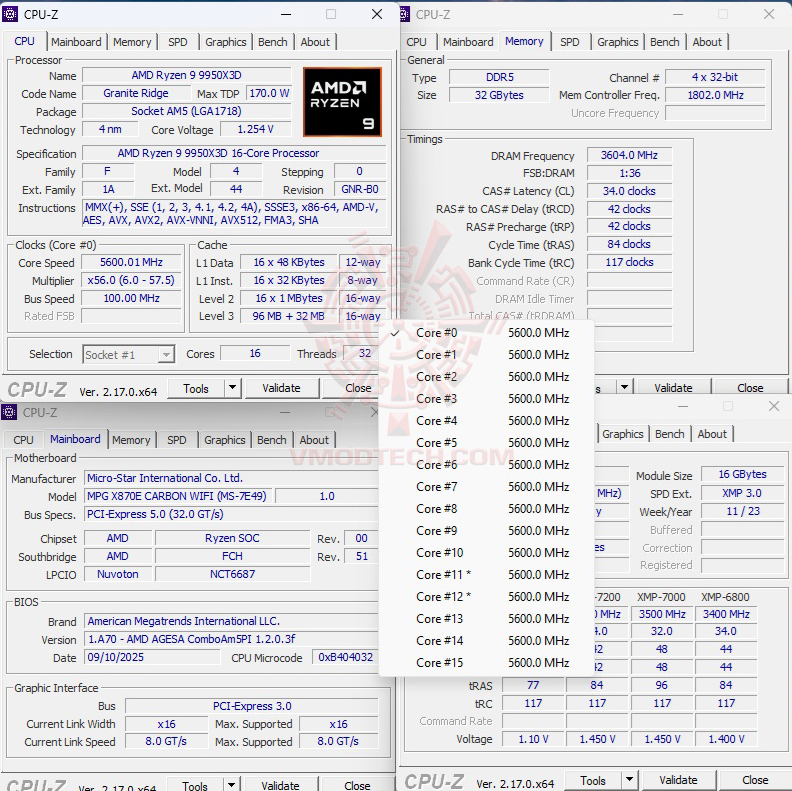Select Core #1 from core clock menu
This screenshot has height=791, width=792.
tap(486, 355)
